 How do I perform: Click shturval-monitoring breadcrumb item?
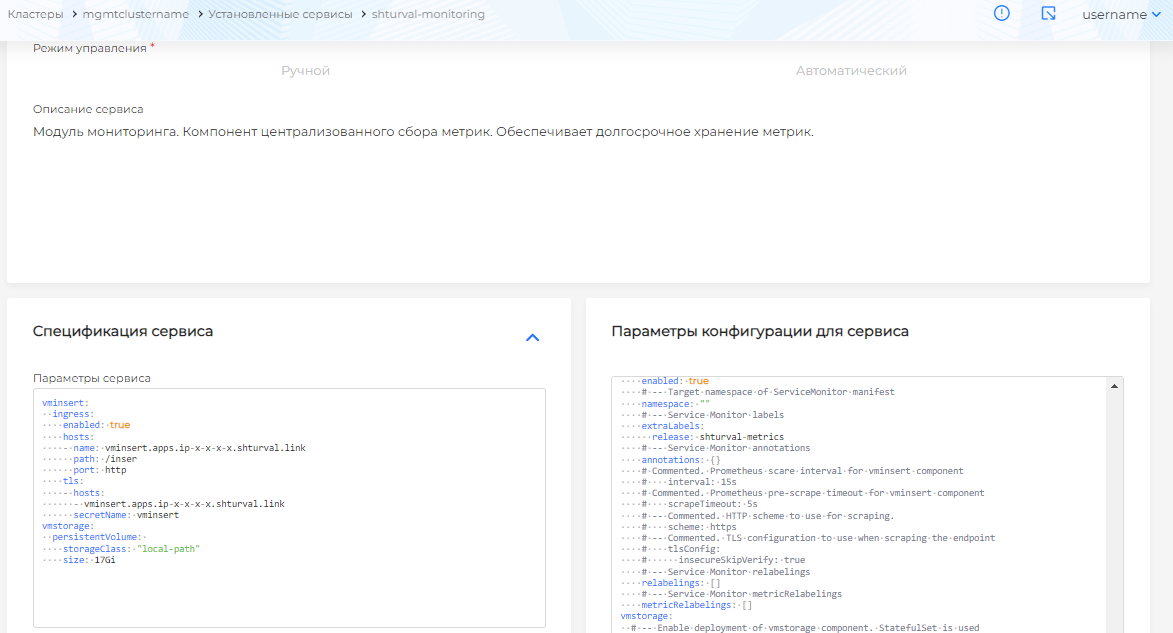click(428, 15)
